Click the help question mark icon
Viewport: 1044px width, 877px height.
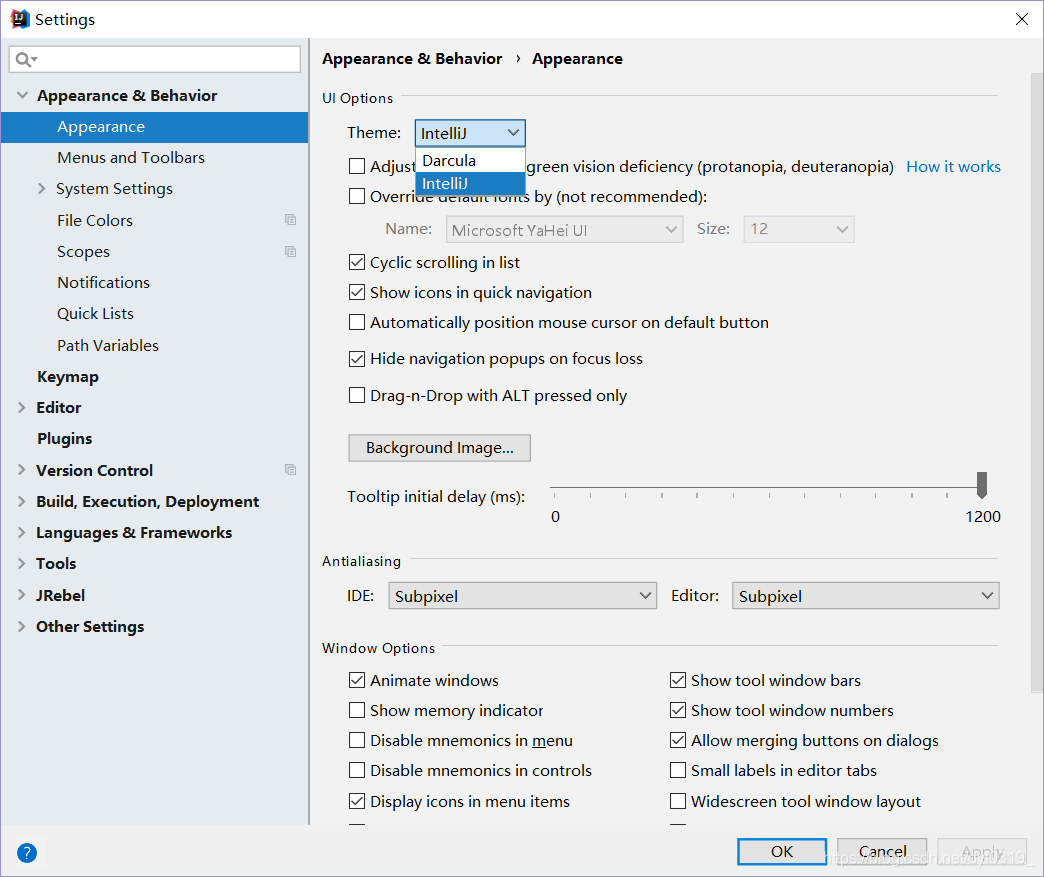pyautogui.click(x=27, y=852)
